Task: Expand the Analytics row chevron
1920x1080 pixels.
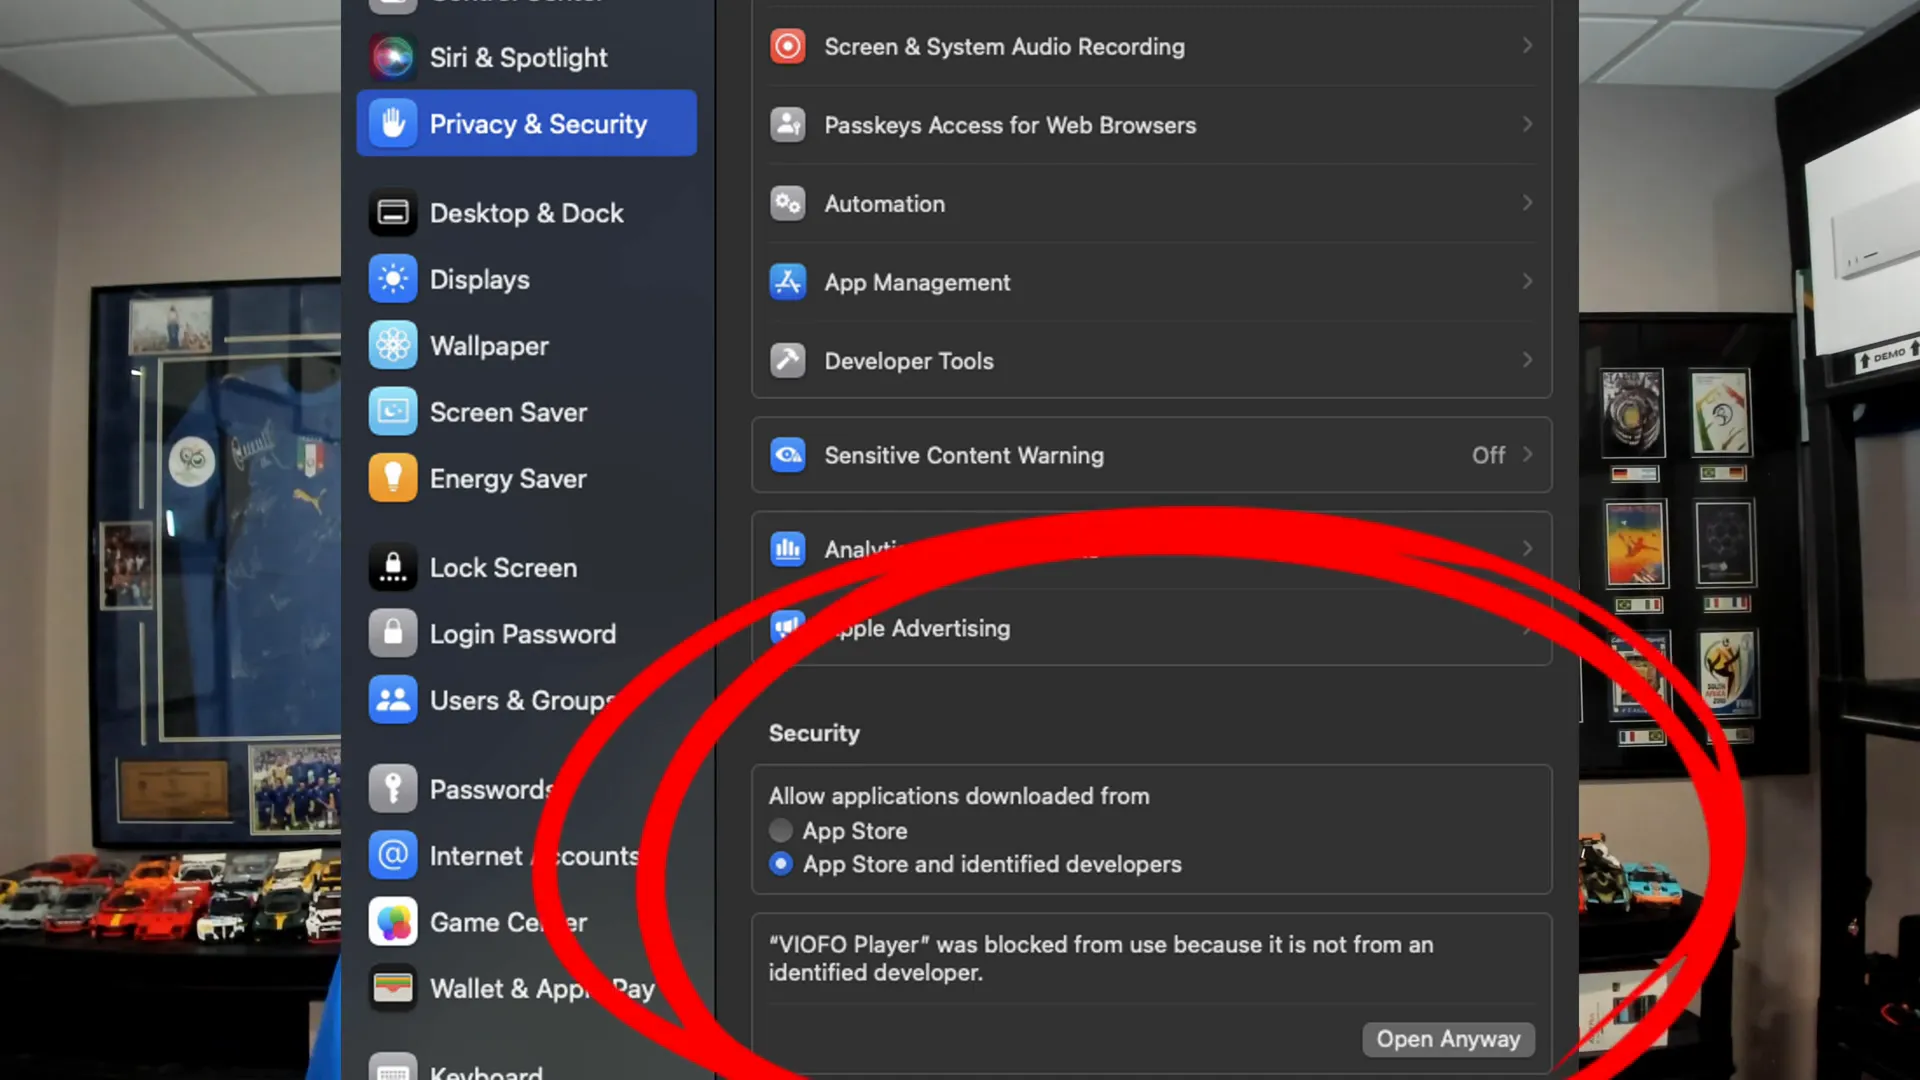Action: 1527,548
